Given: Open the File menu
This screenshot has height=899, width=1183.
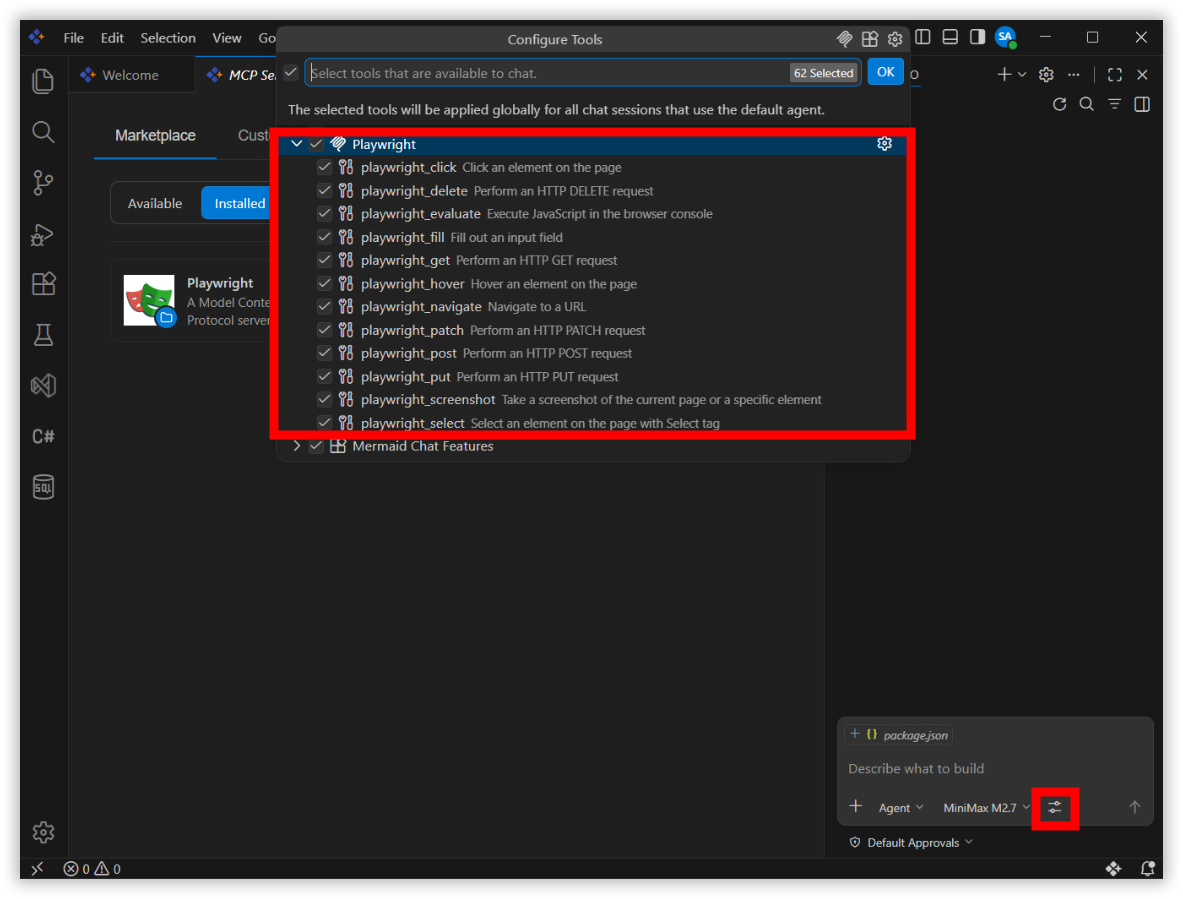Looking at the screenshot, I should (73, 38).
